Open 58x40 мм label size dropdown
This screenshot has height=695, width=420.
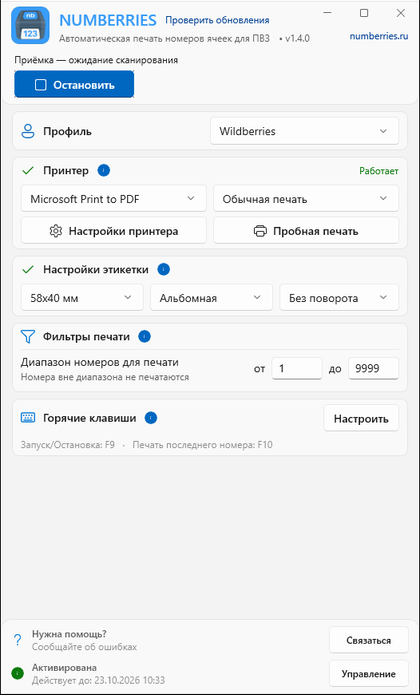(82, 298)
